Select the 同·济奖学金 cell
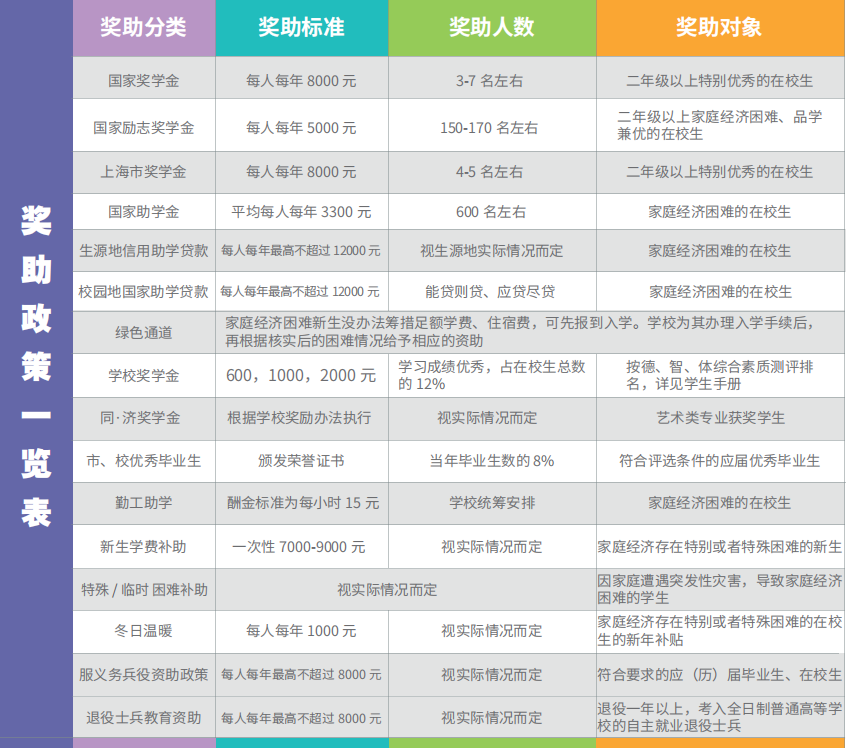Image resolution: width=846 pixels, height=748 pixels. point(144,418)
